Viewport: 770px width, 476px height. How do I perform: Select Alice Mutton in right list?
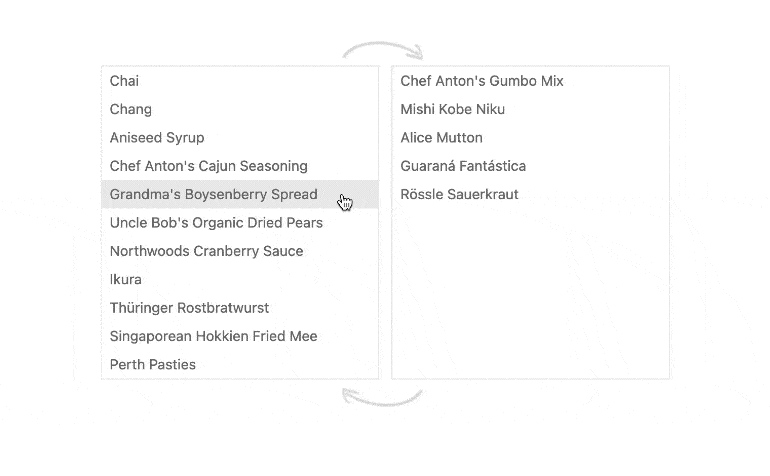(442, 138)
